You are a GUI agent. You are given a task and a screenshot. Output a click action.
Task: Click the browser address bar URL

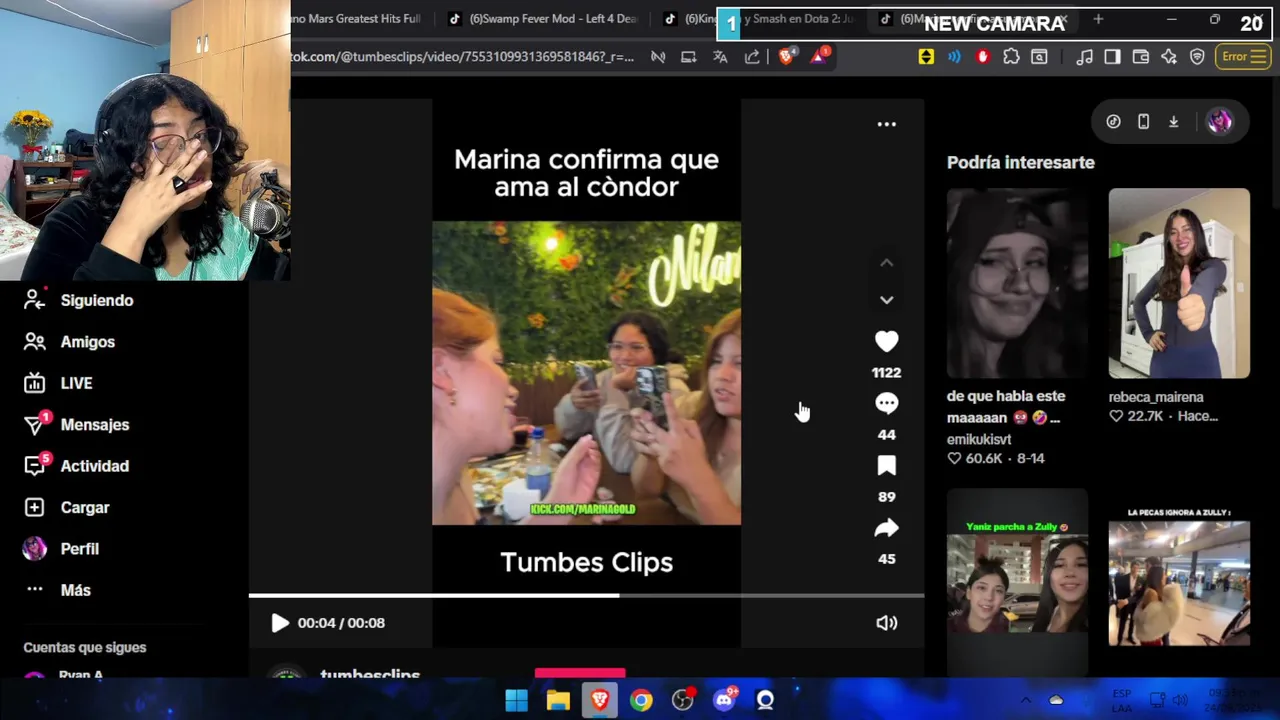[x=462, y=57]
